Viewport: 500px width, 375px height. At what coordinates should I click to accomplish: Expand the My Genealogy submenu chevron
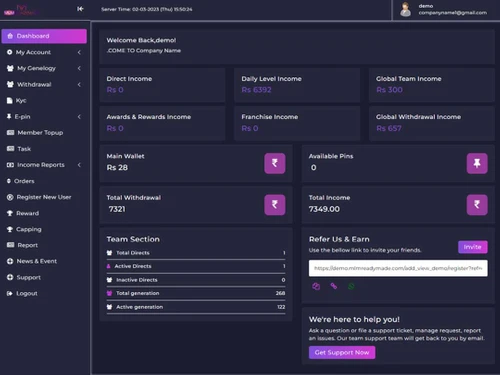(79, 68)
